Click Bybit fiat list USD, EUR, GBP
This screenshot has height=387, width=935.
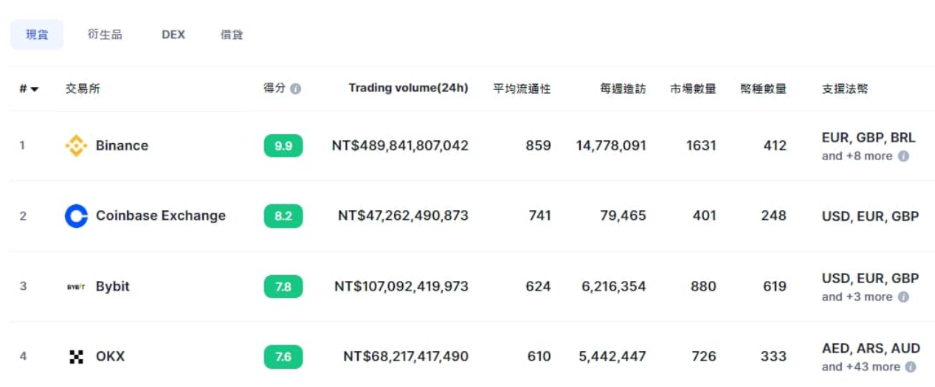point(870,278)
